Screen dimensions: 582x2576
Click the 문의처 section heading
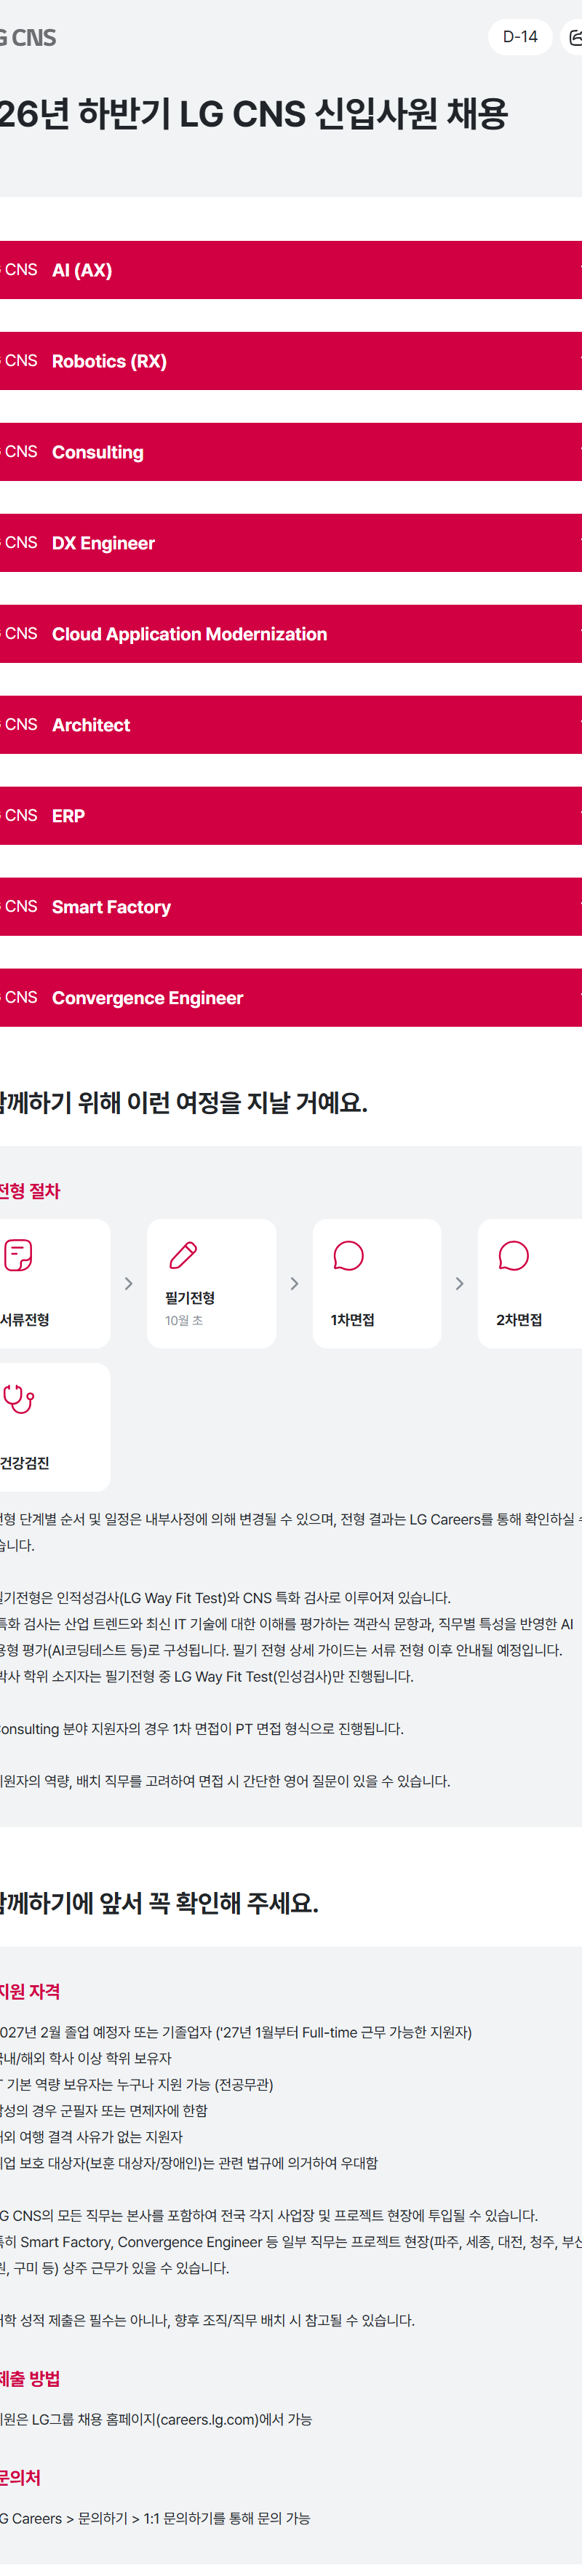point(21,2478)
